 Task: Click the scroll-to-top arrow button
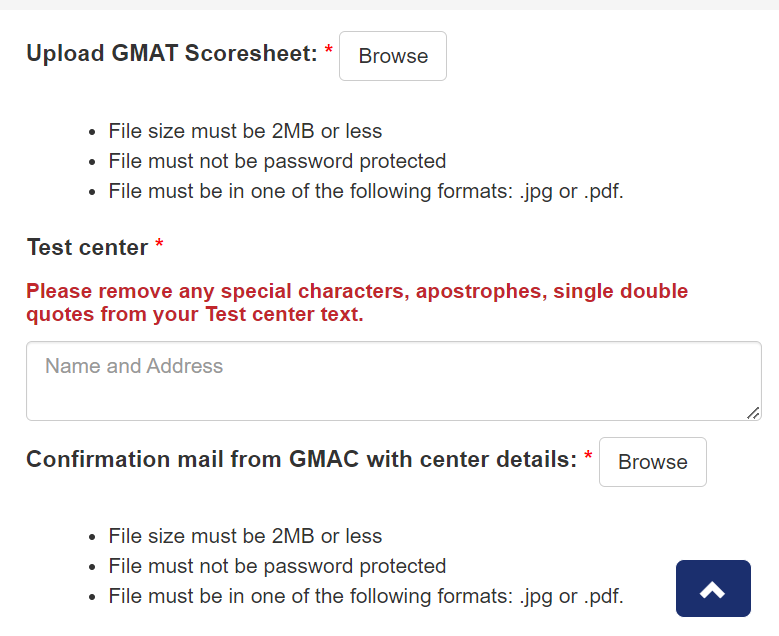(713, 589)
